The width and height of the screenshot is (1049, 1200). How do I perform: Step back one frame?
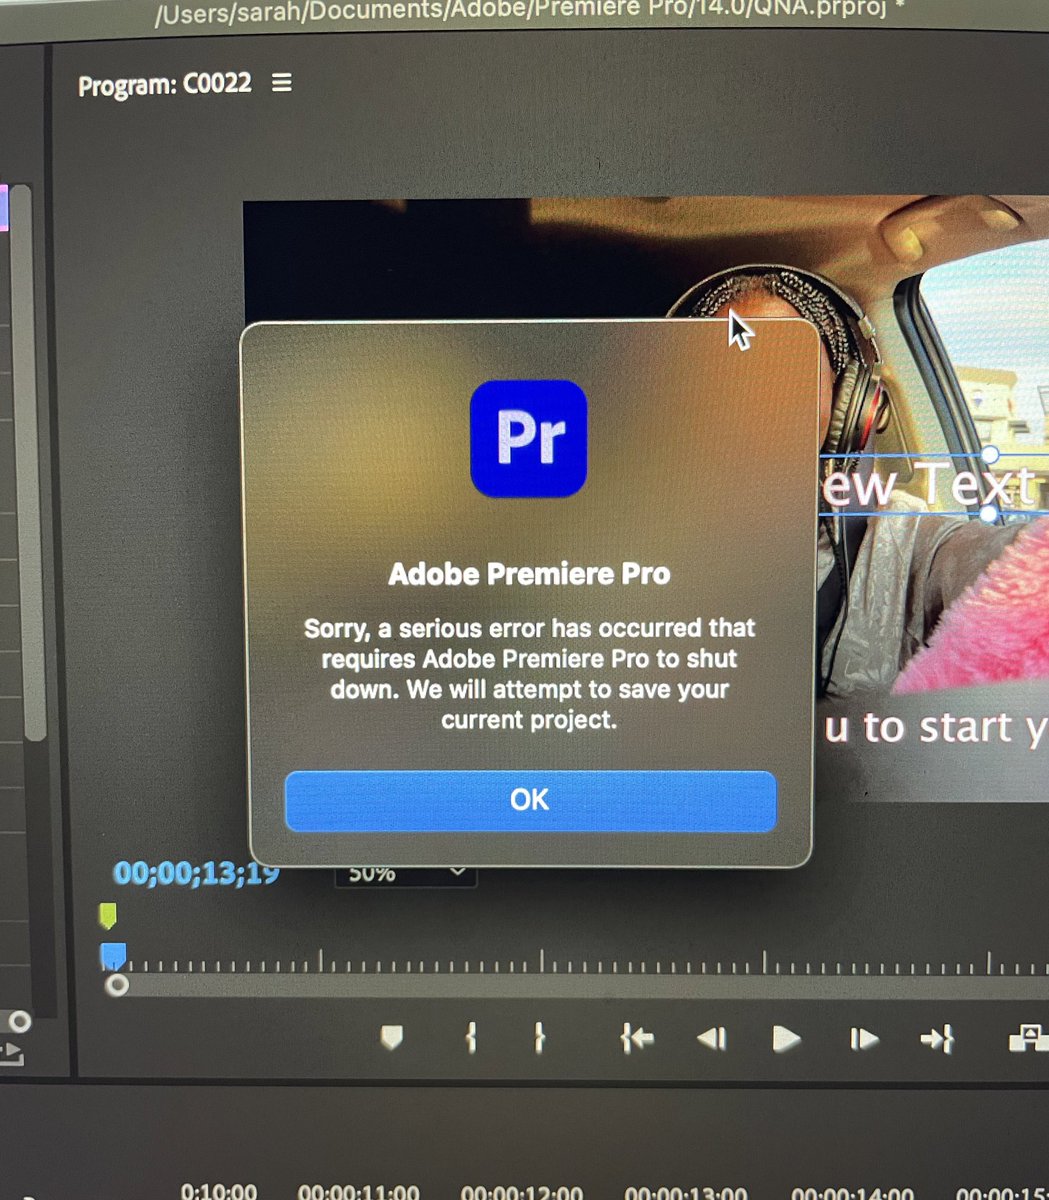point(711,1040)
